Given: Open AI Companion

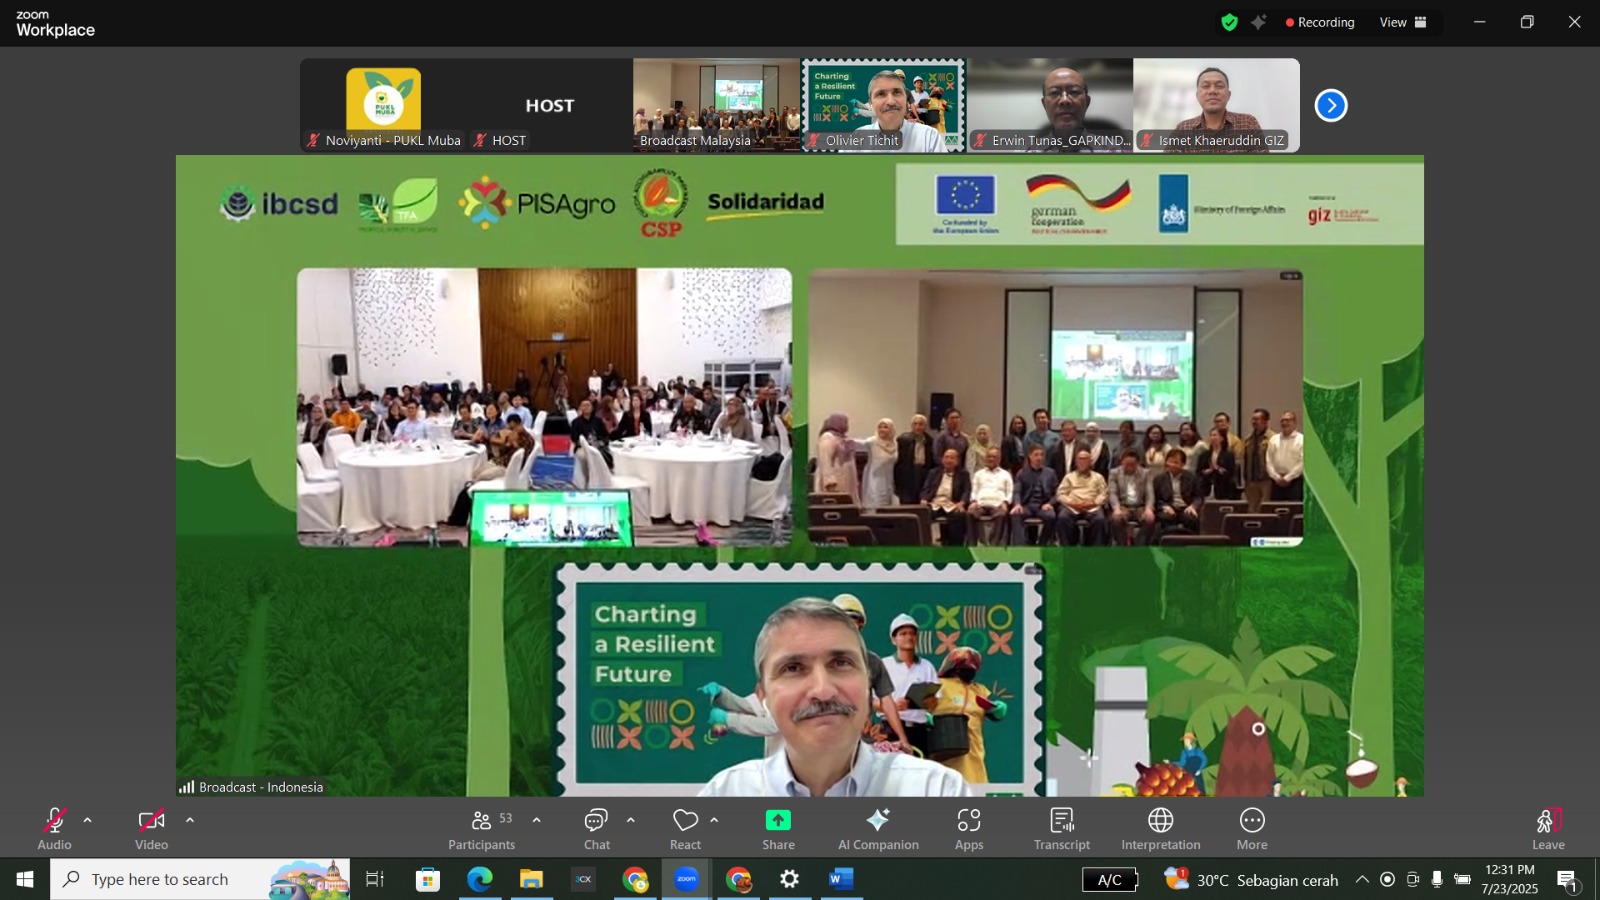Looking at the screenshot, I should (x=878, y=829).
